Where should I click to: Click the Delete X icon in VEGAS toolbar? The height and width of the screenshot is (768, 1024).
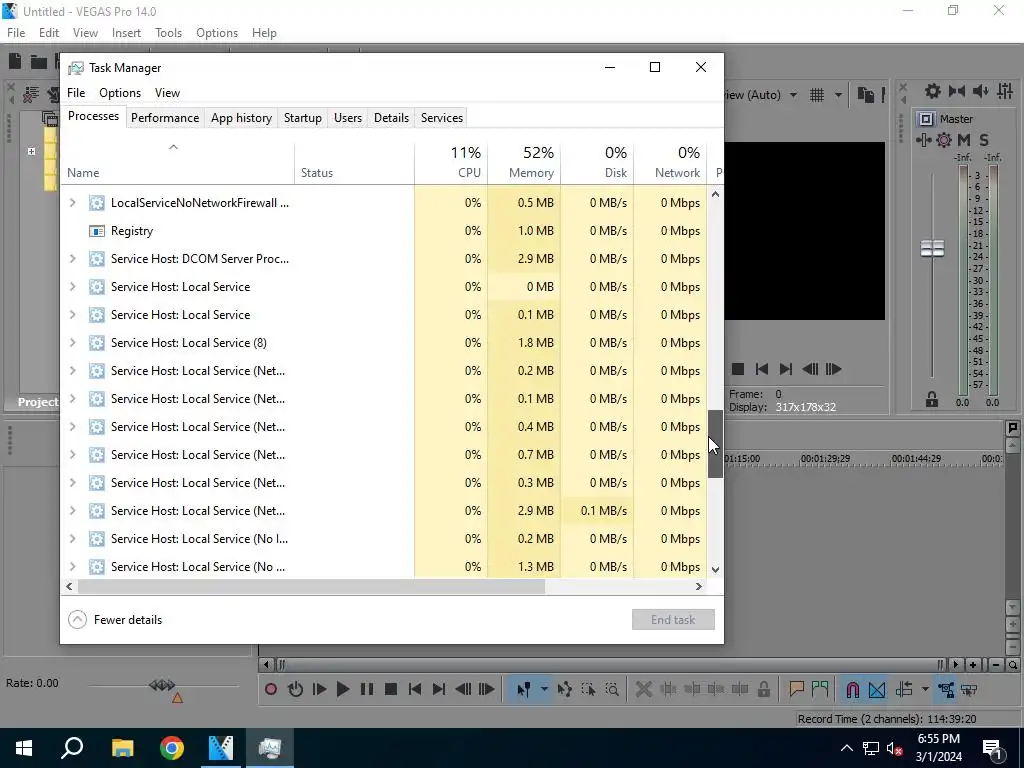coord(644,689)
